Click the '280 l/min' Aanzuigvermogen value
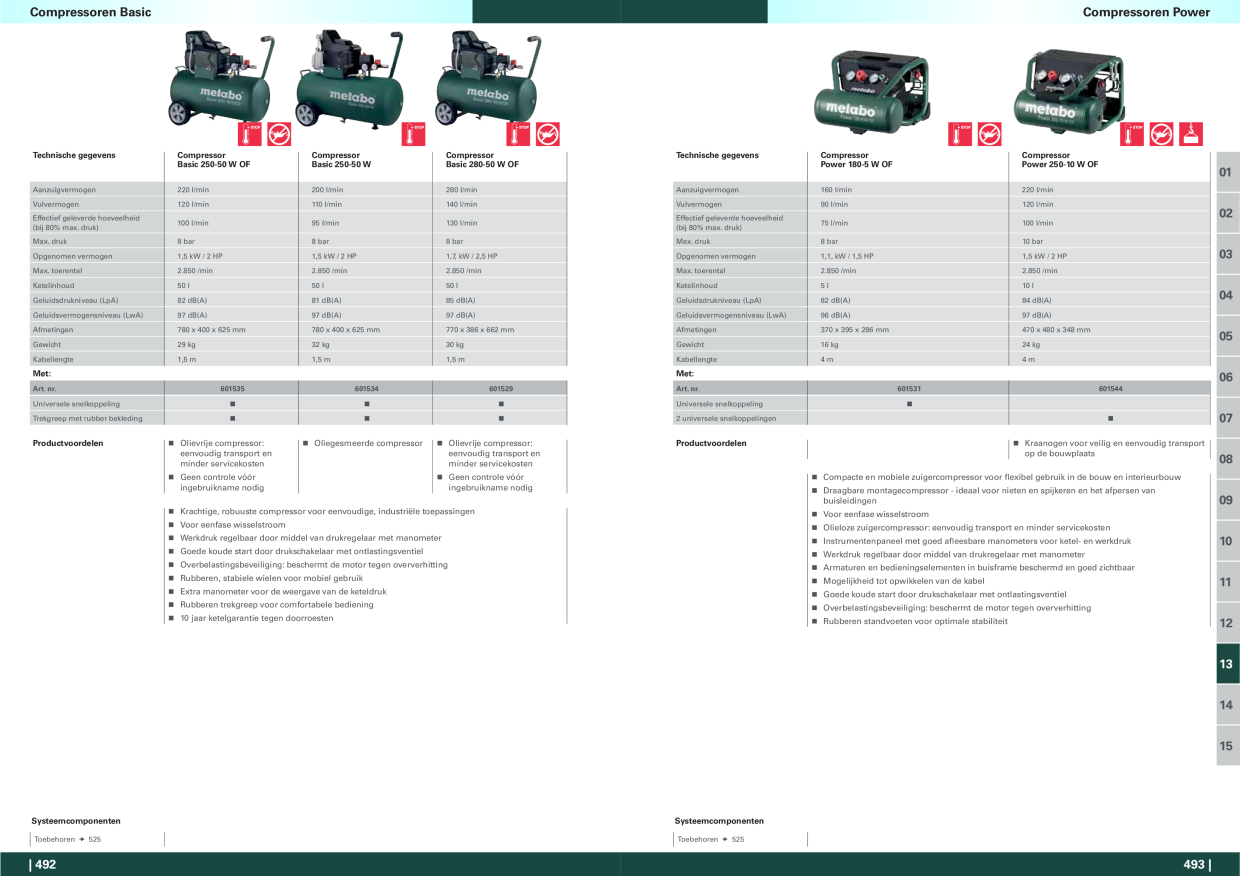The height and width of the screenshot is (876, 1240). click(x=461, y=189)
